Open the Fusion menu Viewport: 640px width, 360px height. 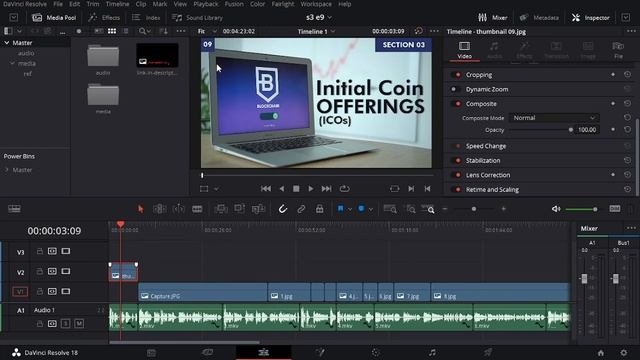pos(234,4)
